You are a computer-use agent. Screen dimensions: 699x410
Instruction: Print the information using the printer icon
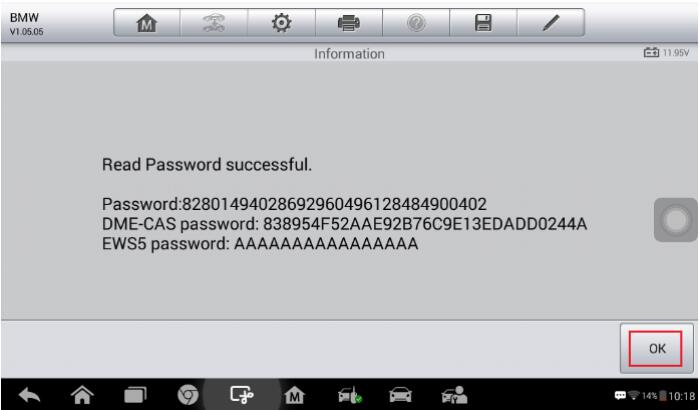pos(349,22)
